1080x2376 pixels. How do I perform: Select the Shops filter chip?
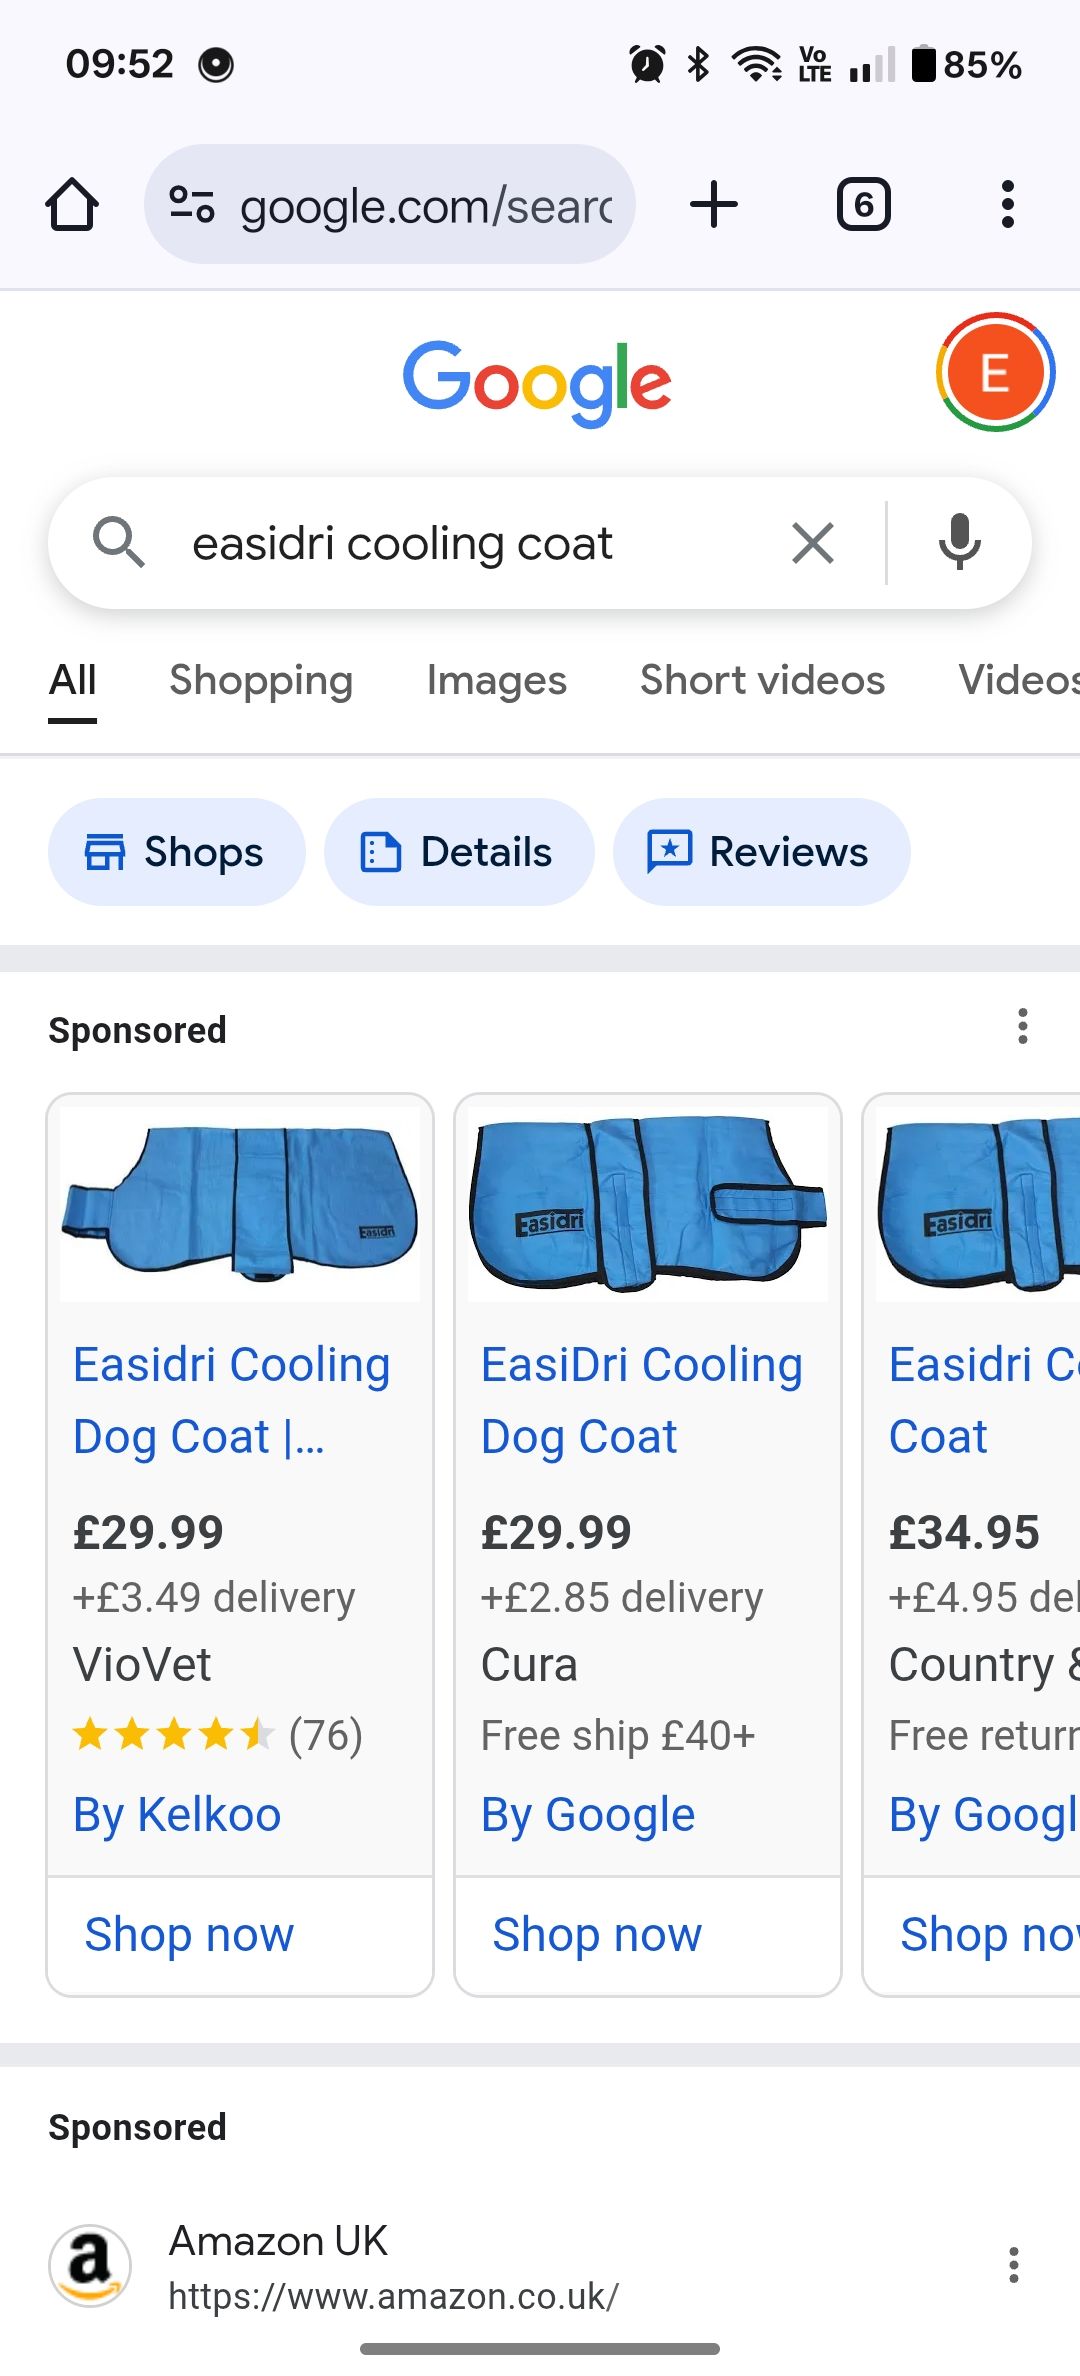pos(176,852)
